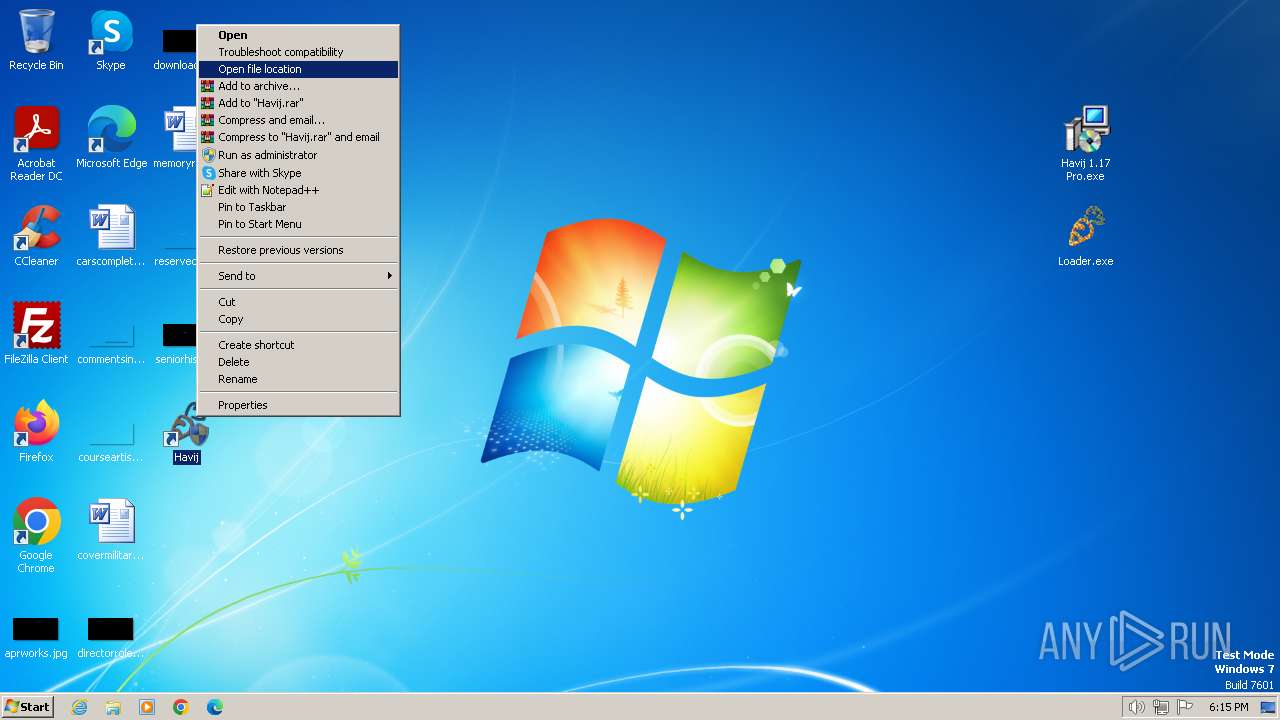Choose Properties in the context menu
The height and width of the screenshot is (720, 1280).
click(x=299, y=405)
